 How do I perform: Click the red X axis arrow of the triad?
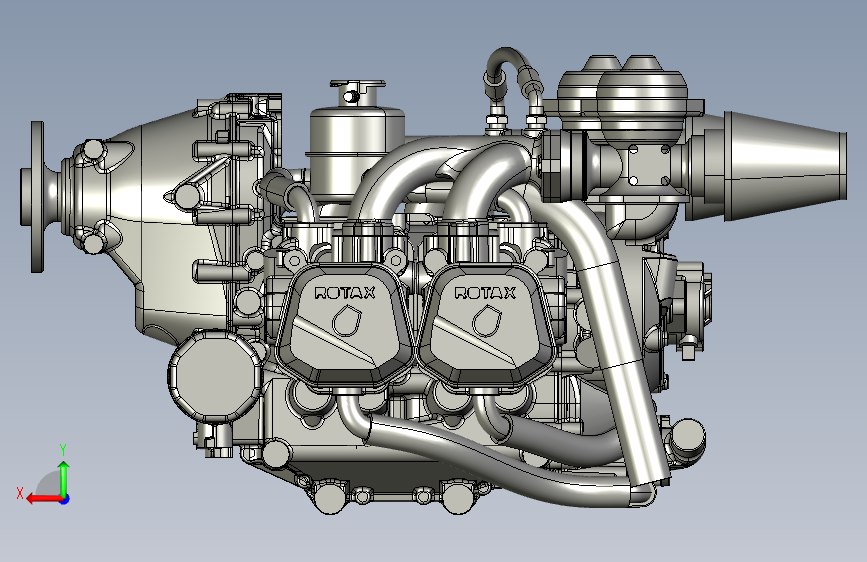coord(43,499)
